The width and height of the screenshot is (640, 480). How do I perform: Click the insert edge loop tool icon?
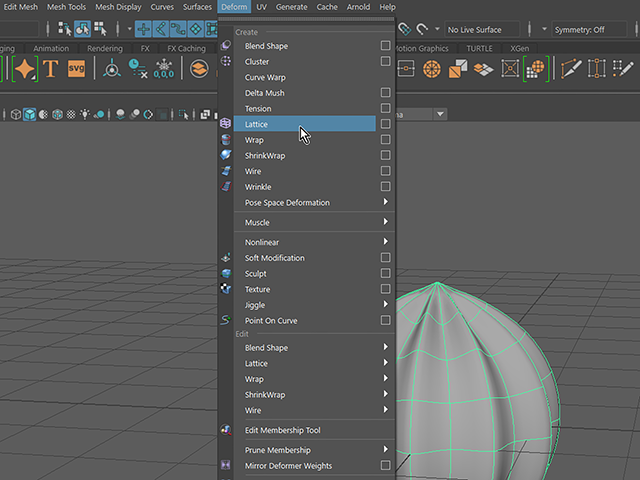tap(597, 68)
